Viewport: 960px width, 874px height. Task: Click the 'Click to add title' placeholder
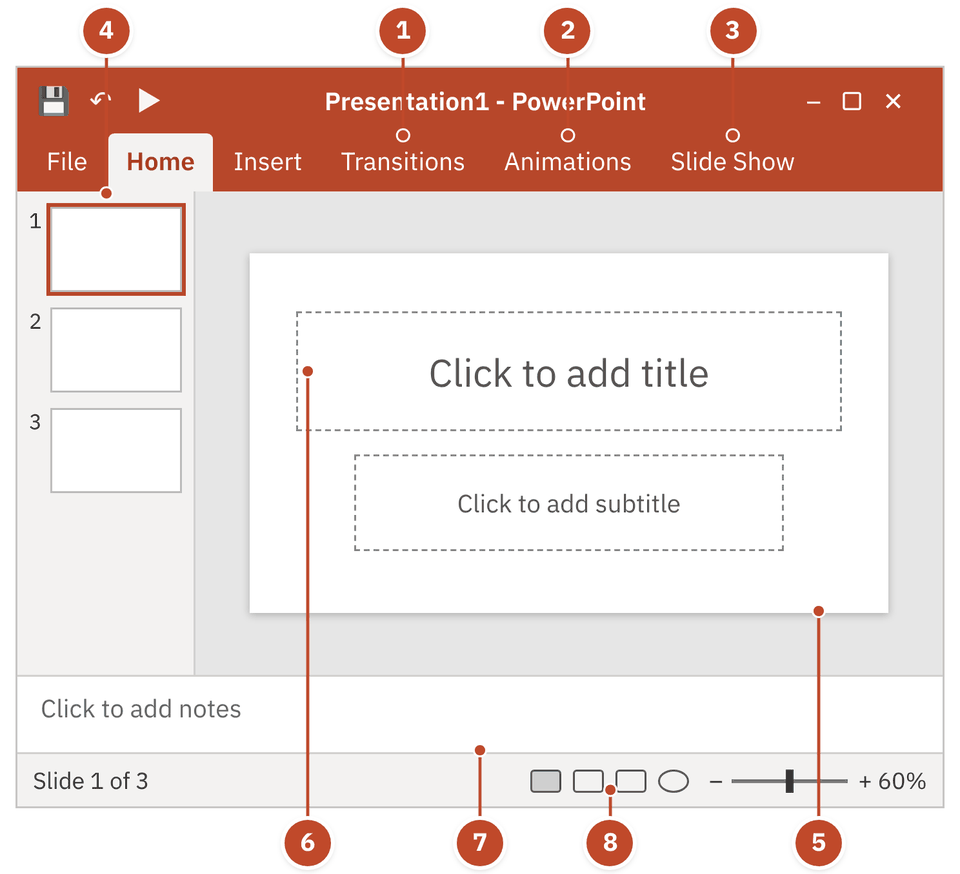[x=569, y=372]
